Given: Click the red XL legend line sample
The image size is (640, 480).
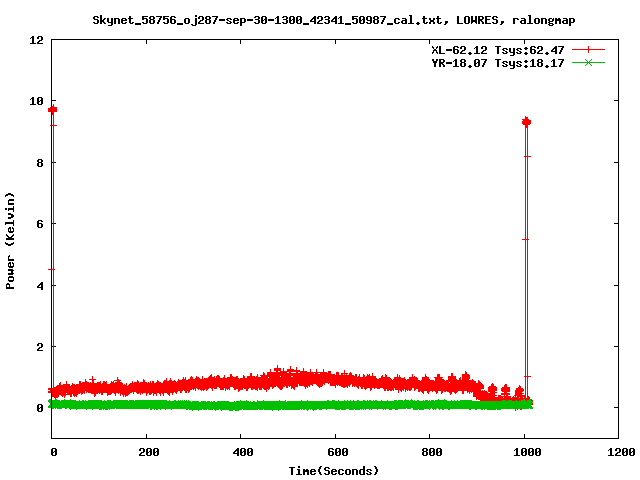Looking at the screenshot, I should [x=588, y=49].
